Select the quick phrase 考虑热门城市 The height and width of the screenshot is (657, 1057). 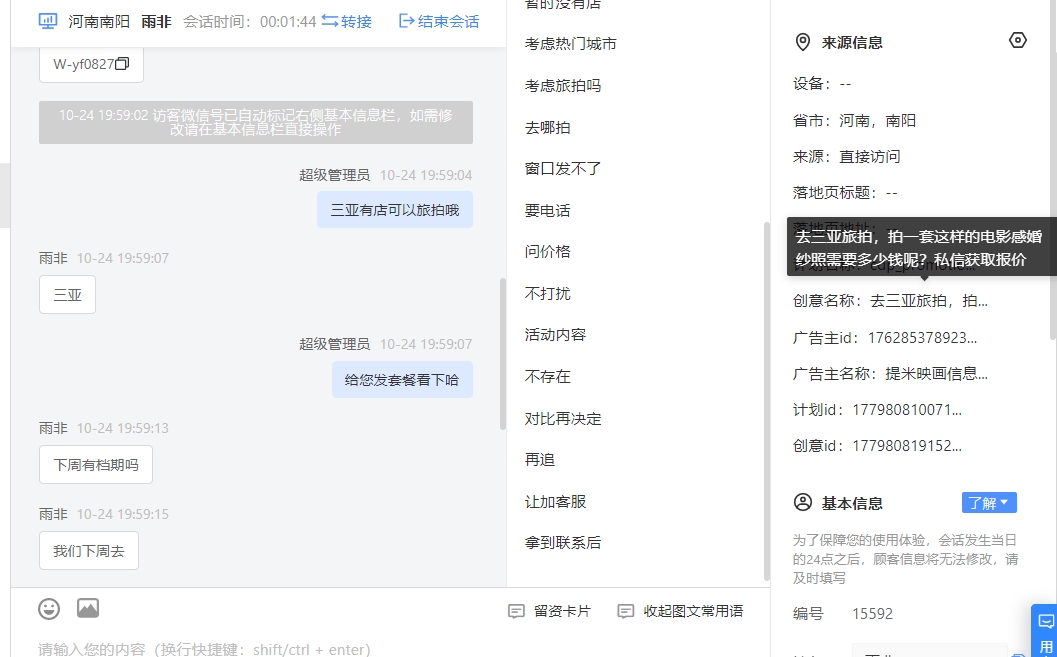click(x=570, y=44)
